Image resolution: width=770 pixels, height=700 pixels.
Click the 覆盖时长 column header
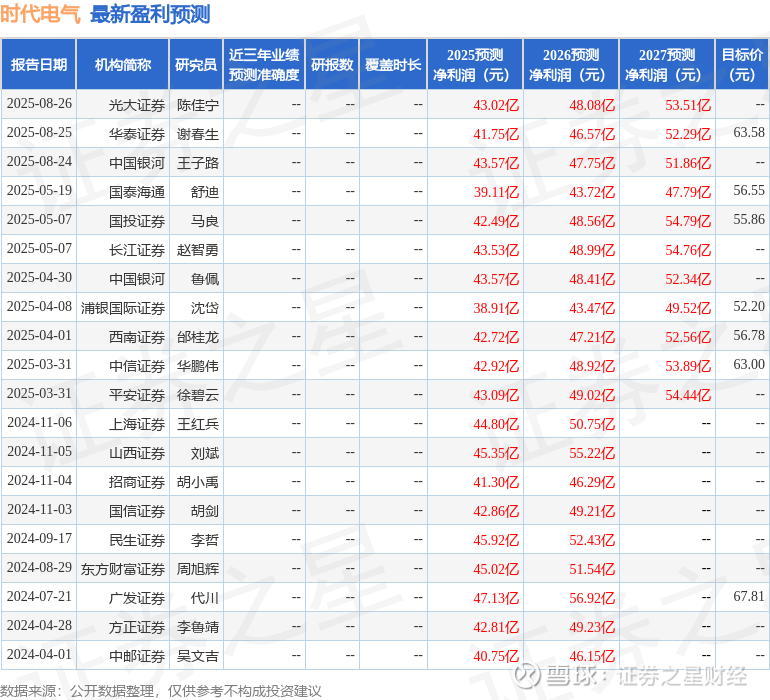pos(393,64)
